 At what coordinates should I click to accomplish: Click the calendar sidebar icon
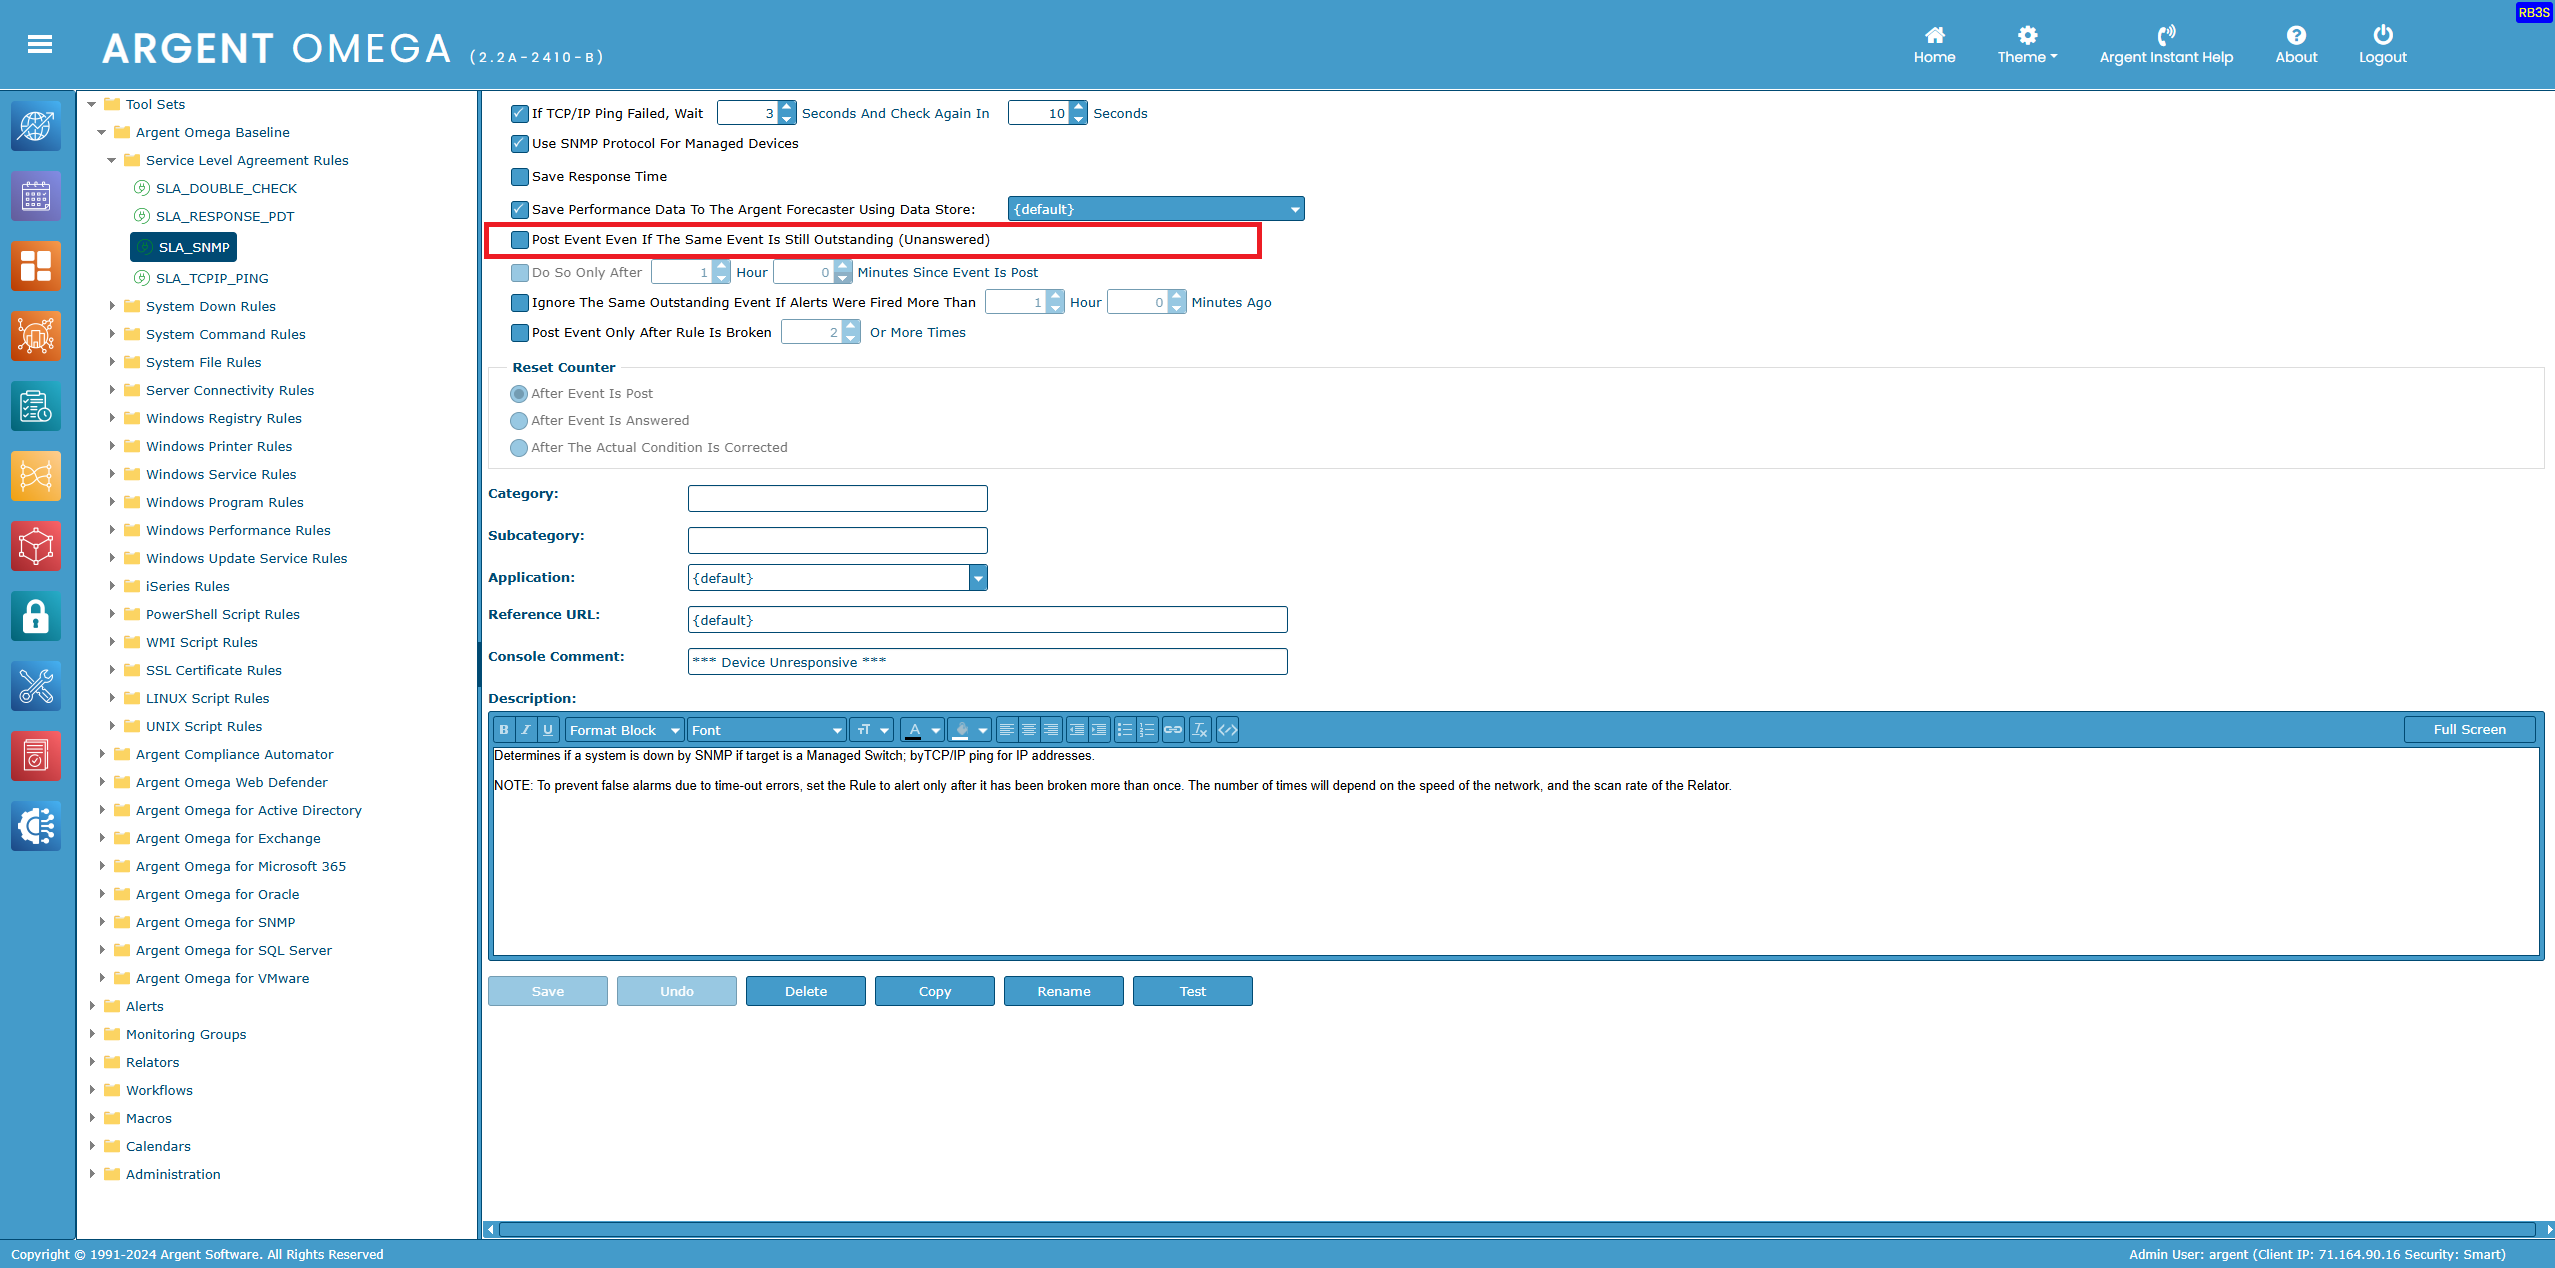tap(36, 197)
